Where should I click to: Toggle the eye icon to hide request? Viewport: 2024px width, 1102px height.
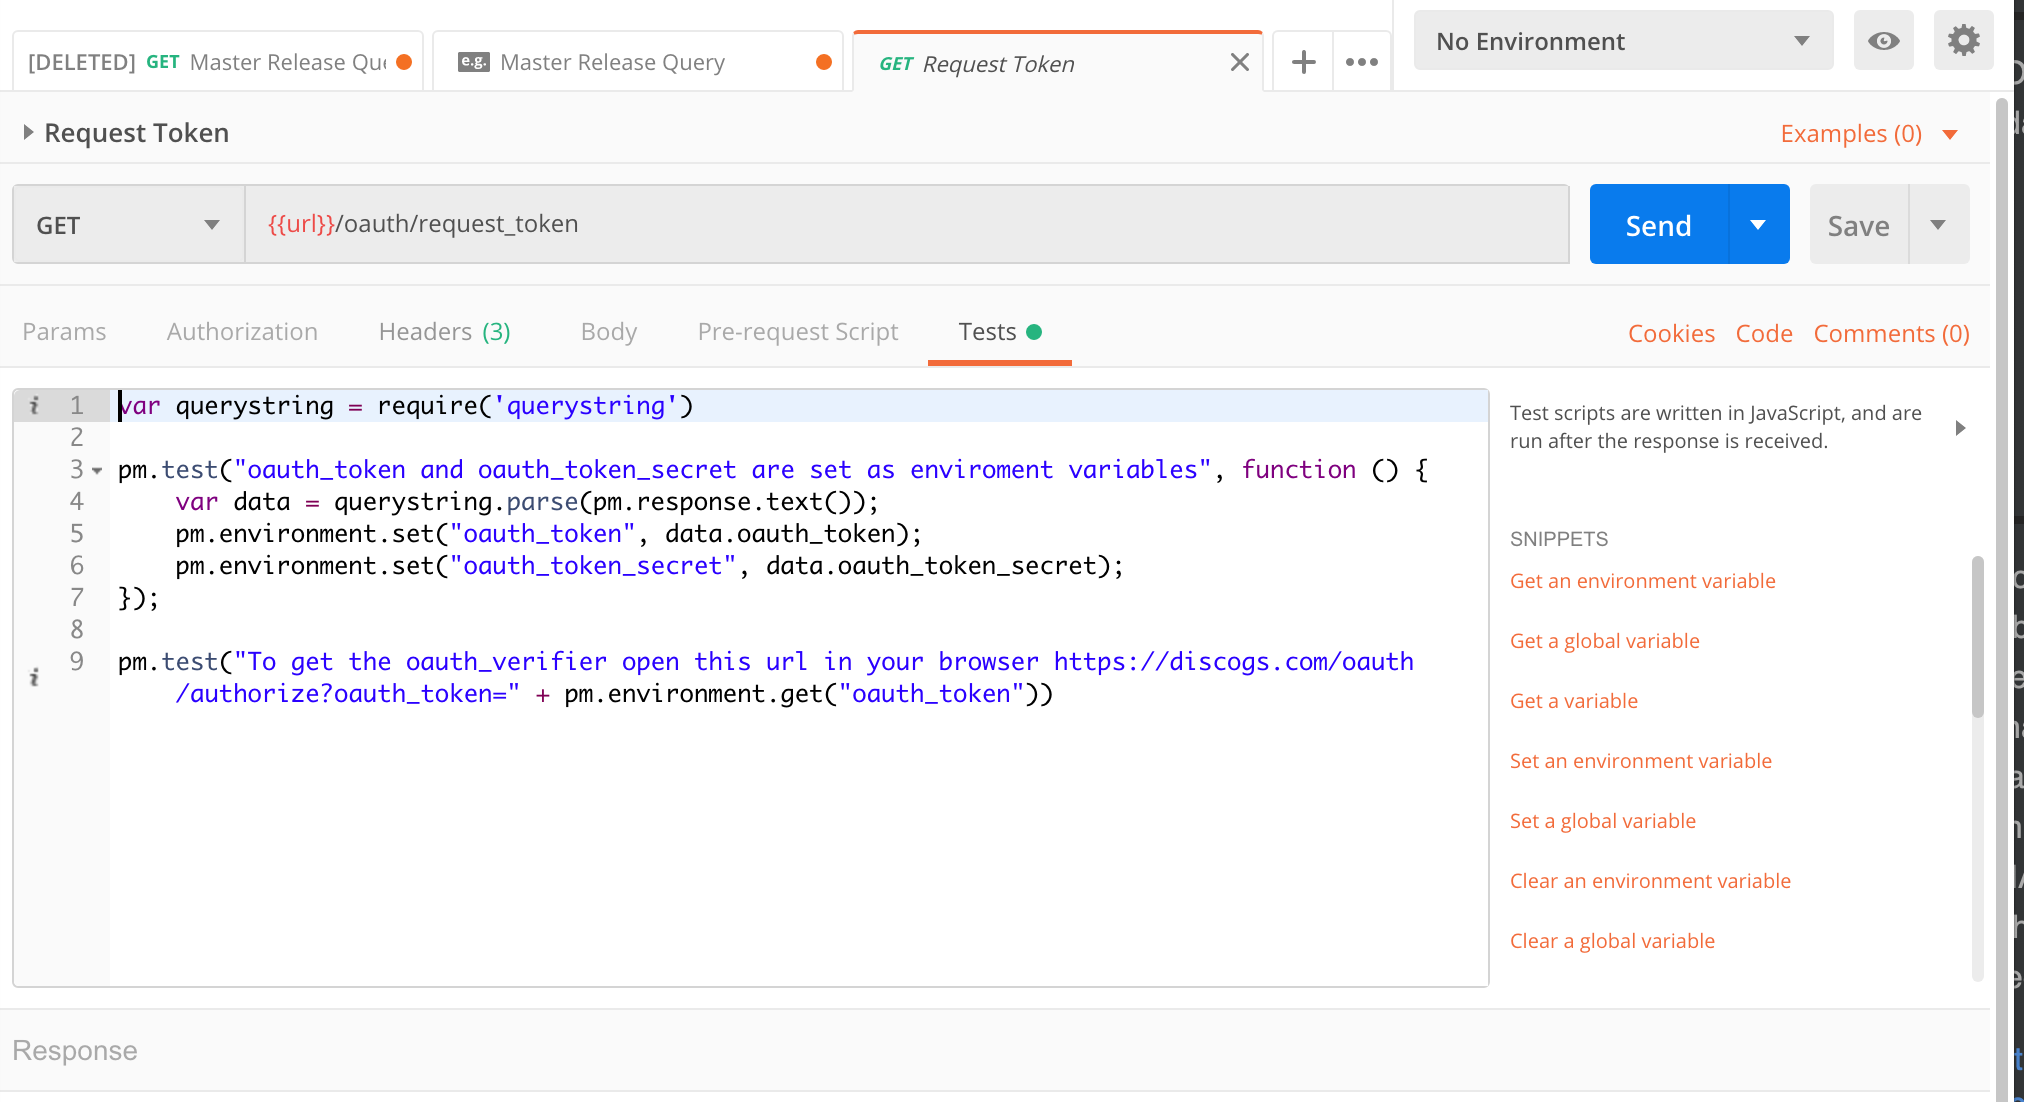coord(1883,39)
